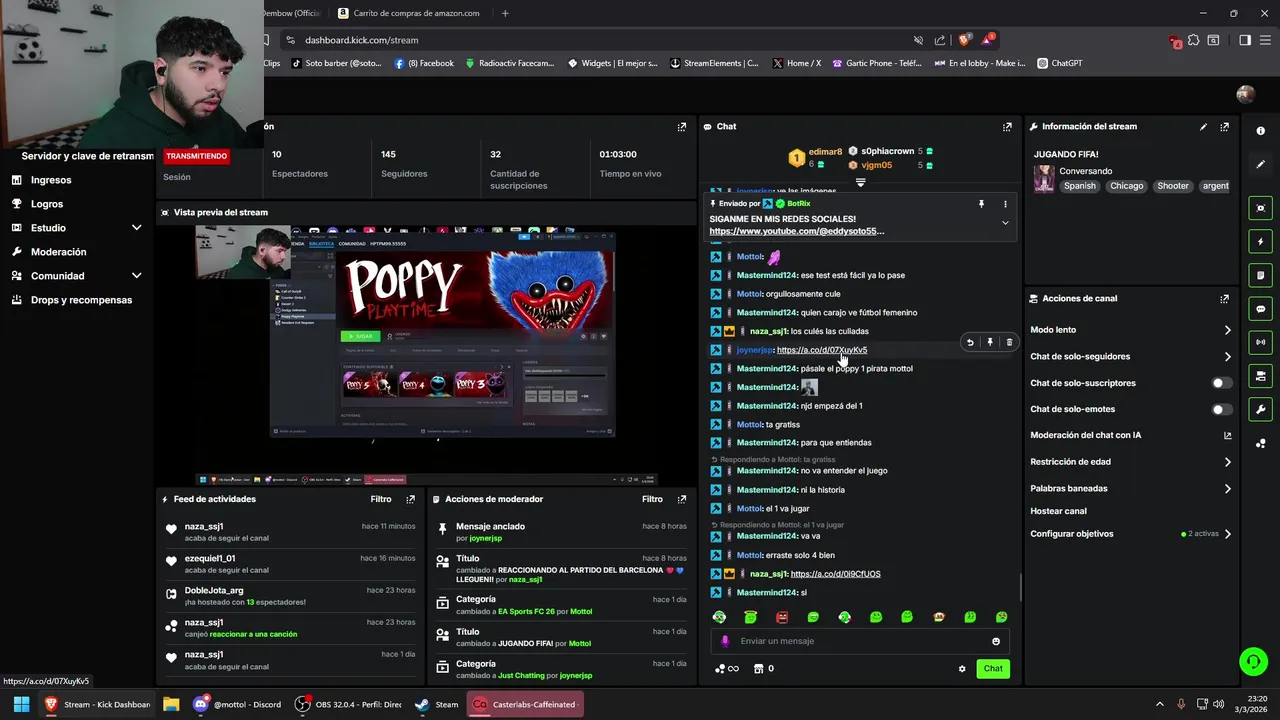The height and width of the screenshot is (720, 1280).
Task: Pop out the Feed de actividades panel
Action: coord(410,499)
